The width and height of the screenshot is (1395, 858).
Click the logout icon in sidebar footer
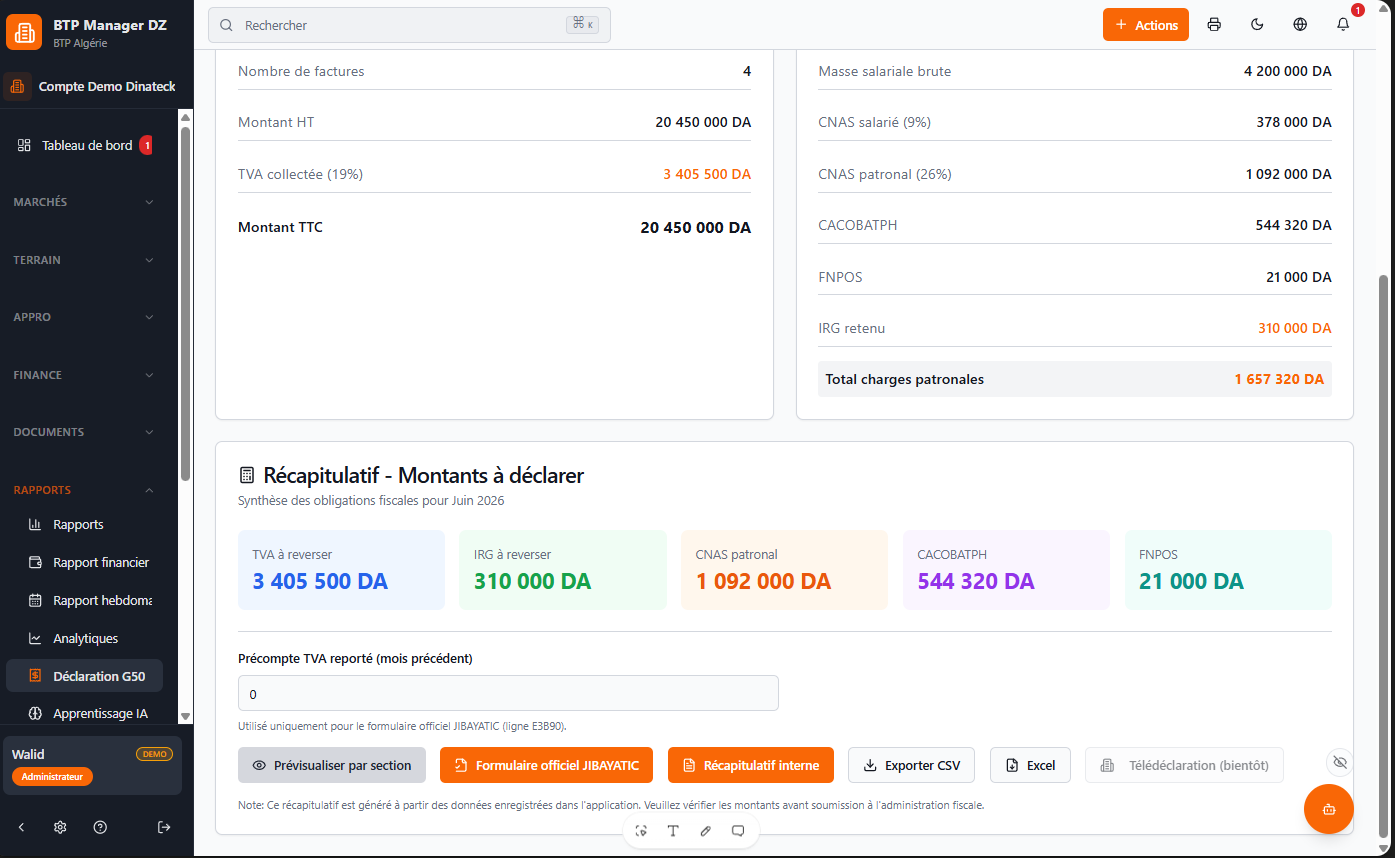(x=164, y=827)
